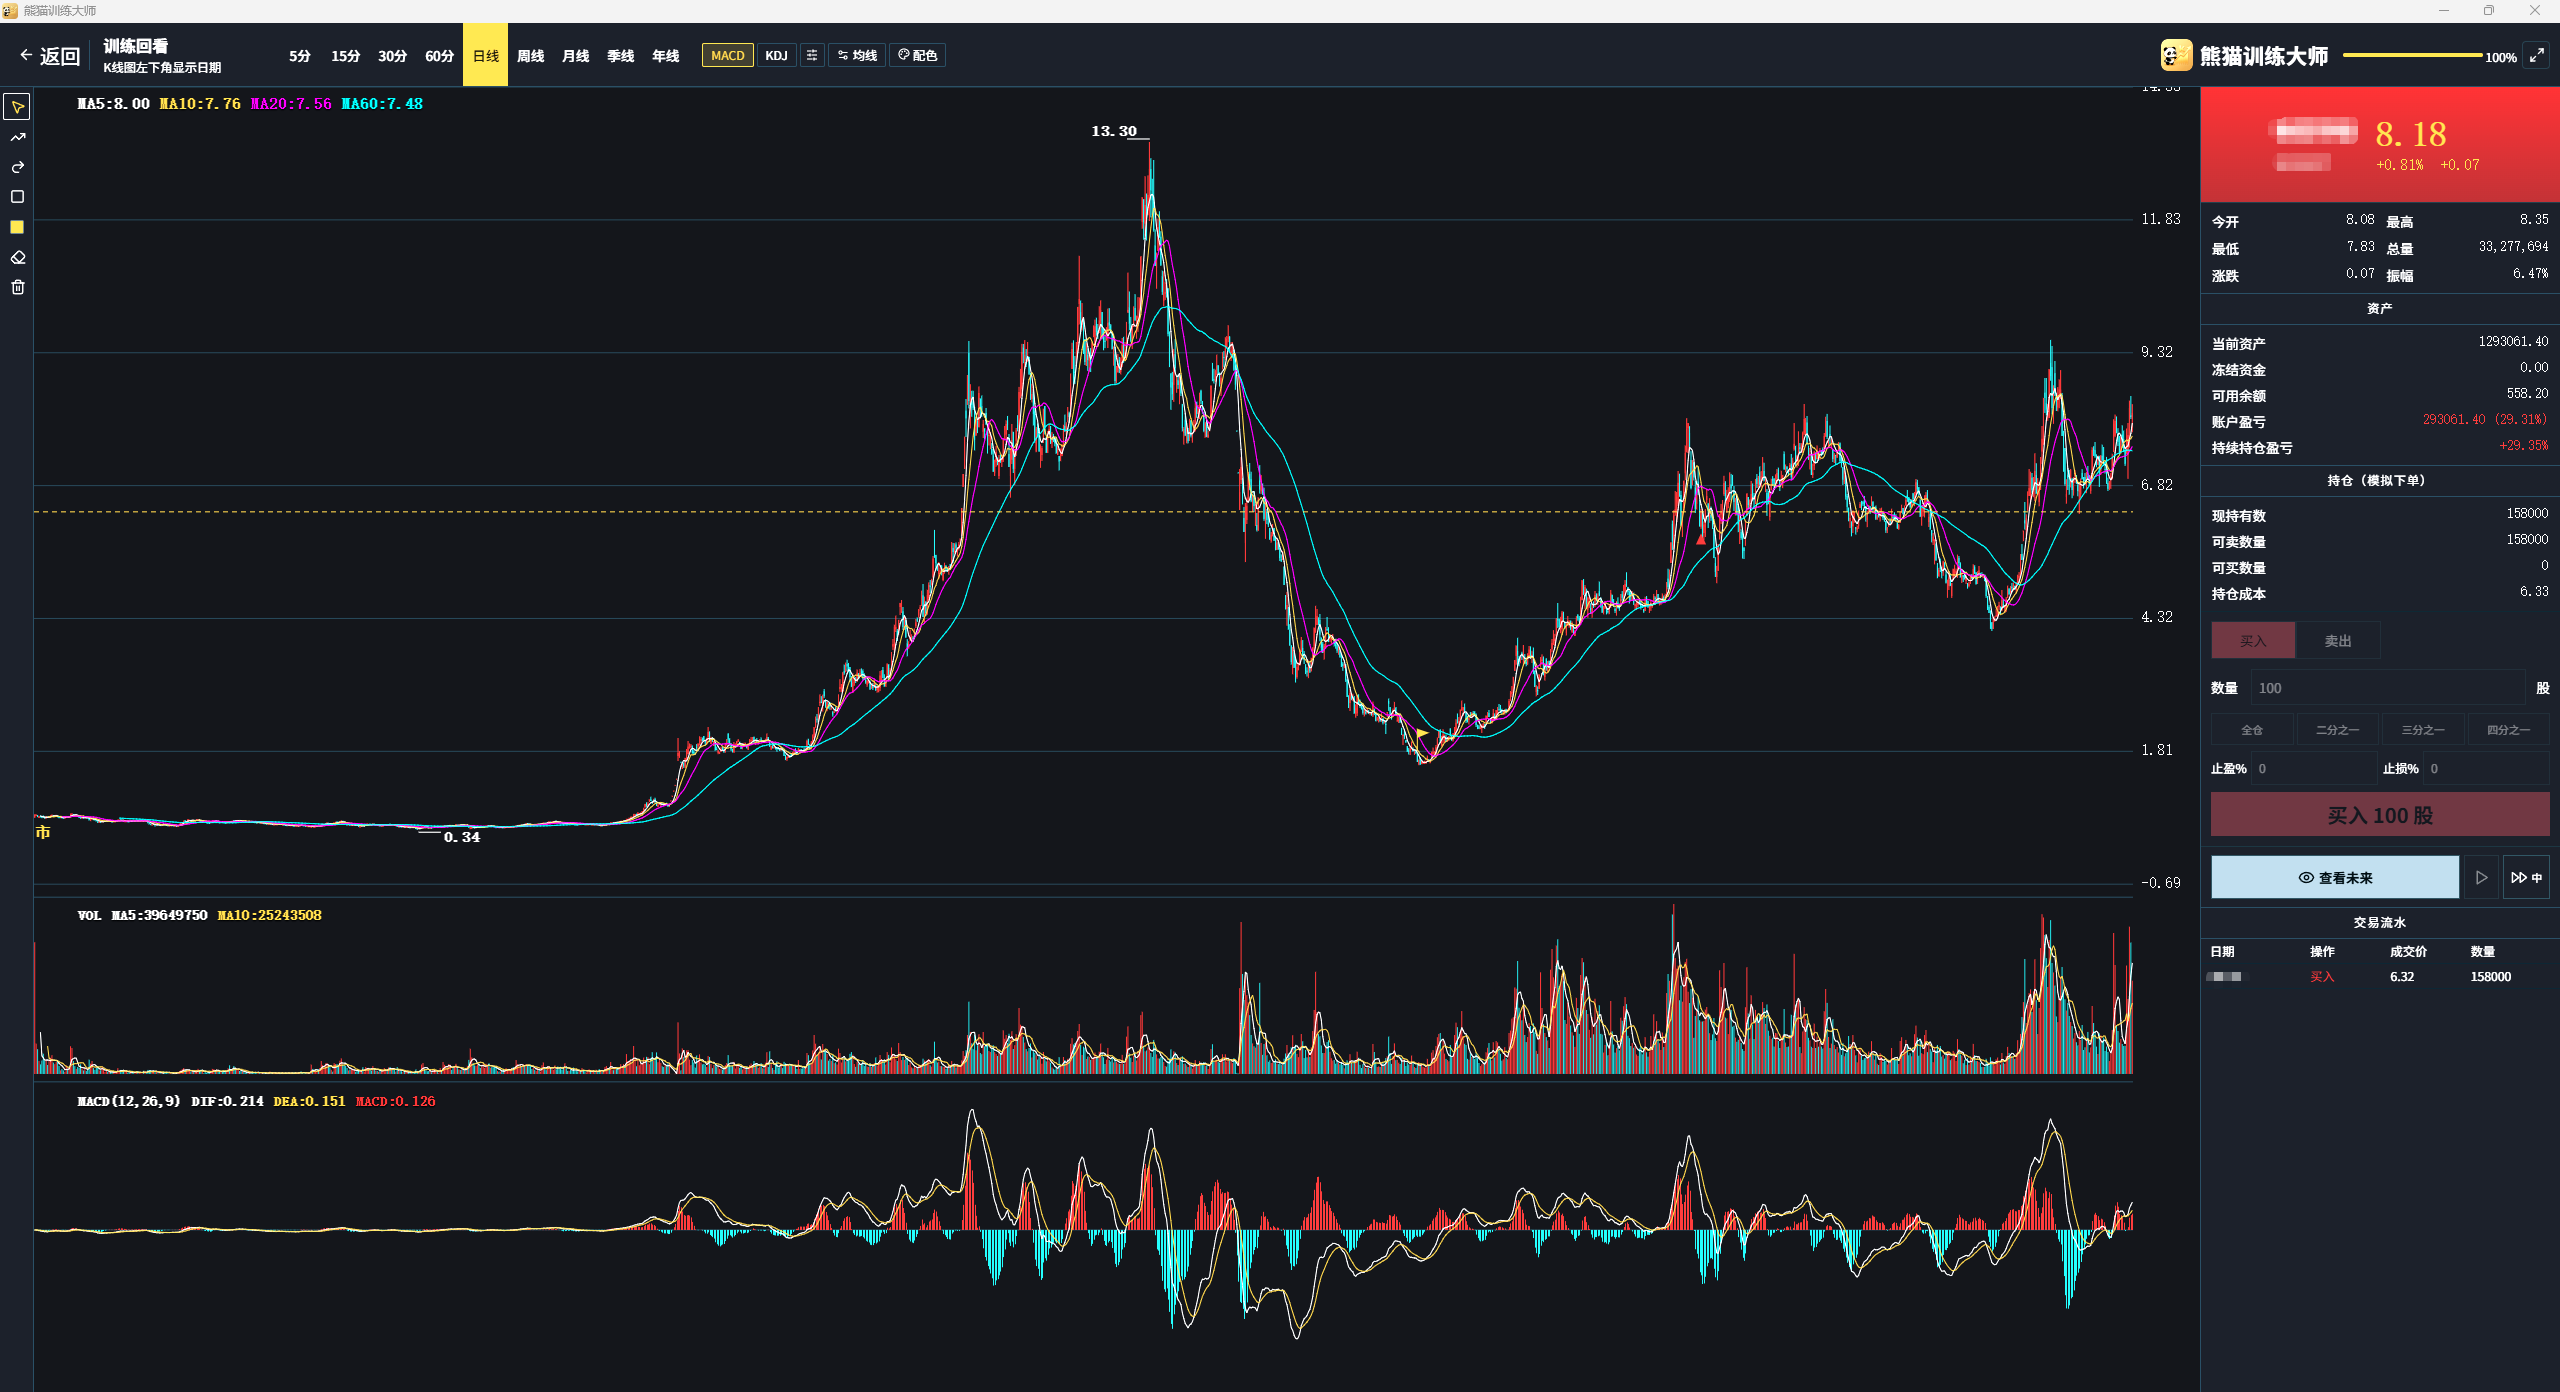Select the 60分 timeframe tab
Image resolution: width=2560 pixels, height=1392 pixels.
click(x=439, y=56)
